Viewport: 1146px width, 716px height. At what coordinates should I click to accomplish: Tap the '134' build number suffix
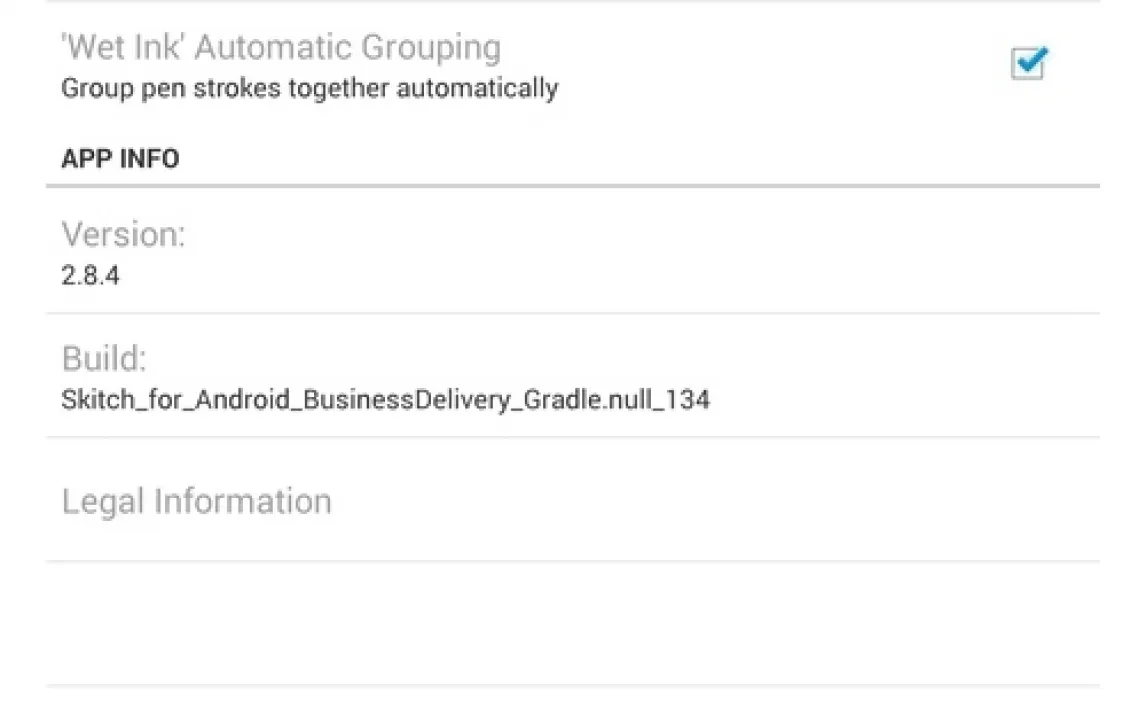pyautogui.click(x=688, y=400)
